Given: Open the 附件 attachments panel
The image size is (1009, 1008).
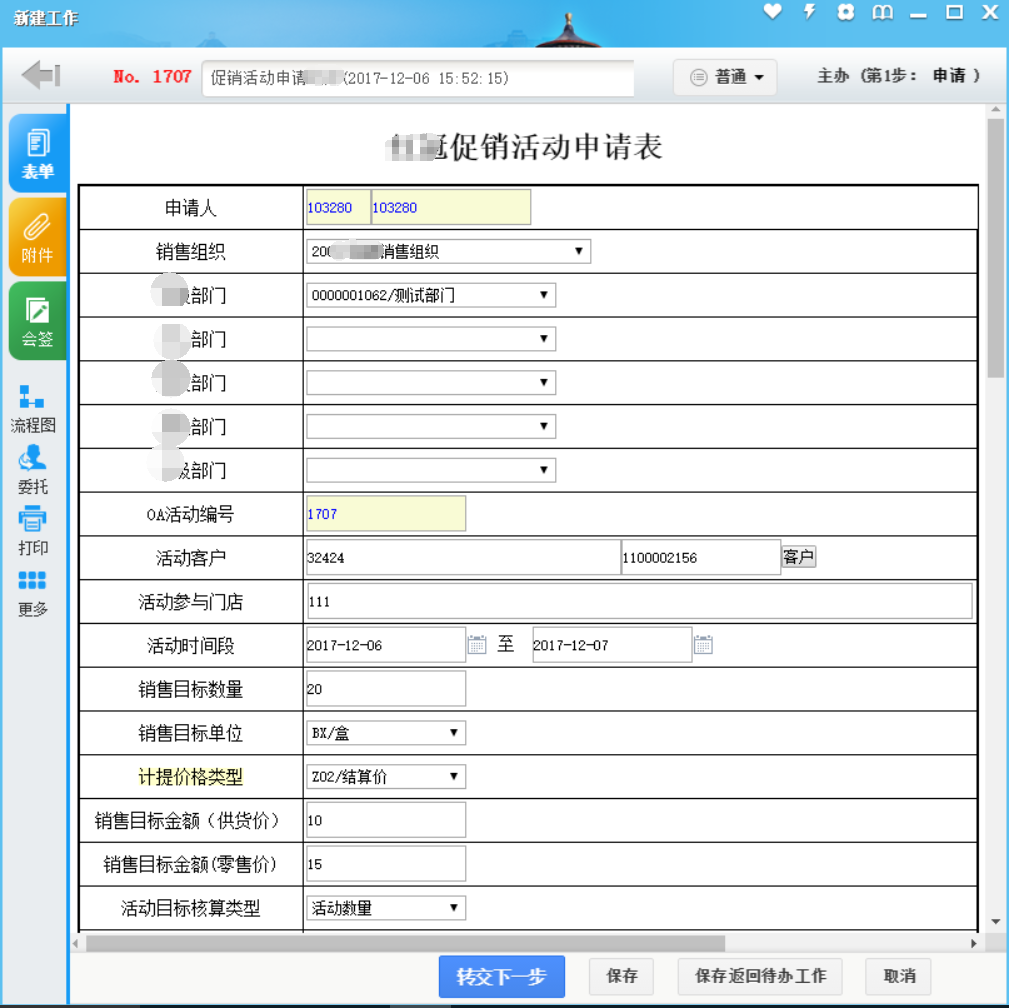Looking at the screenshot, I should tap(37, 237).
